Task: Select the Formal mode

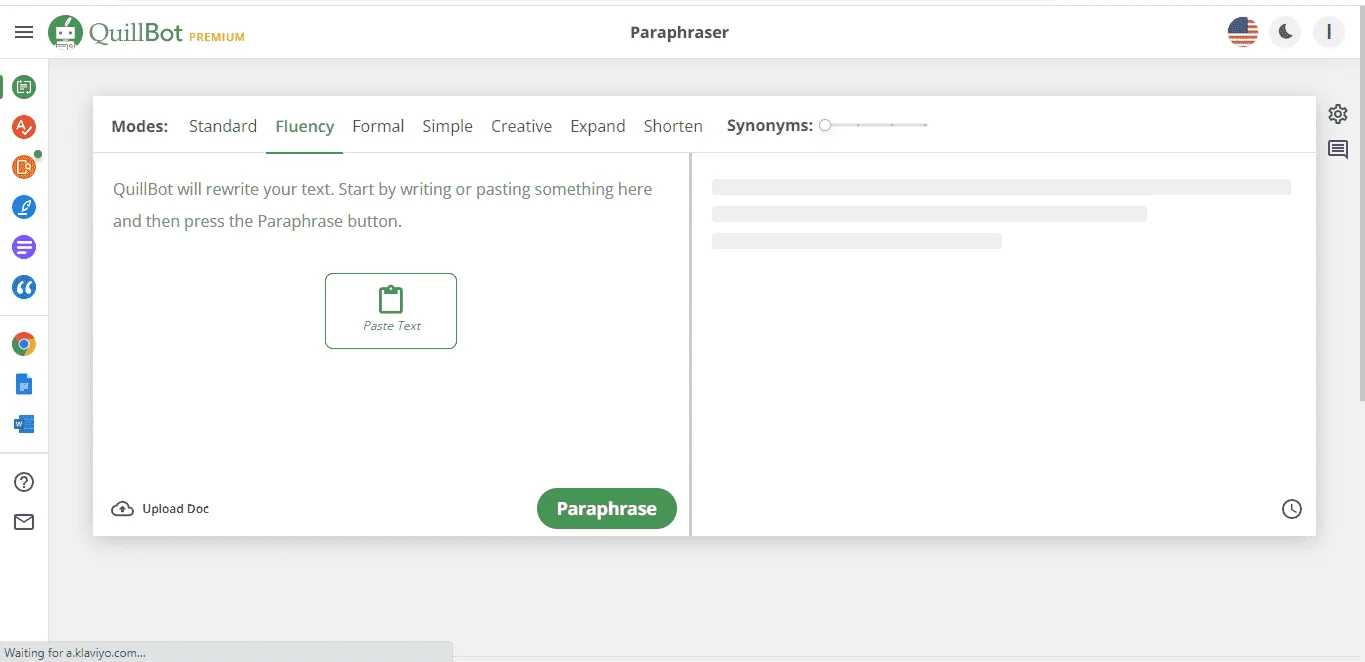Action: pos(378,126)
